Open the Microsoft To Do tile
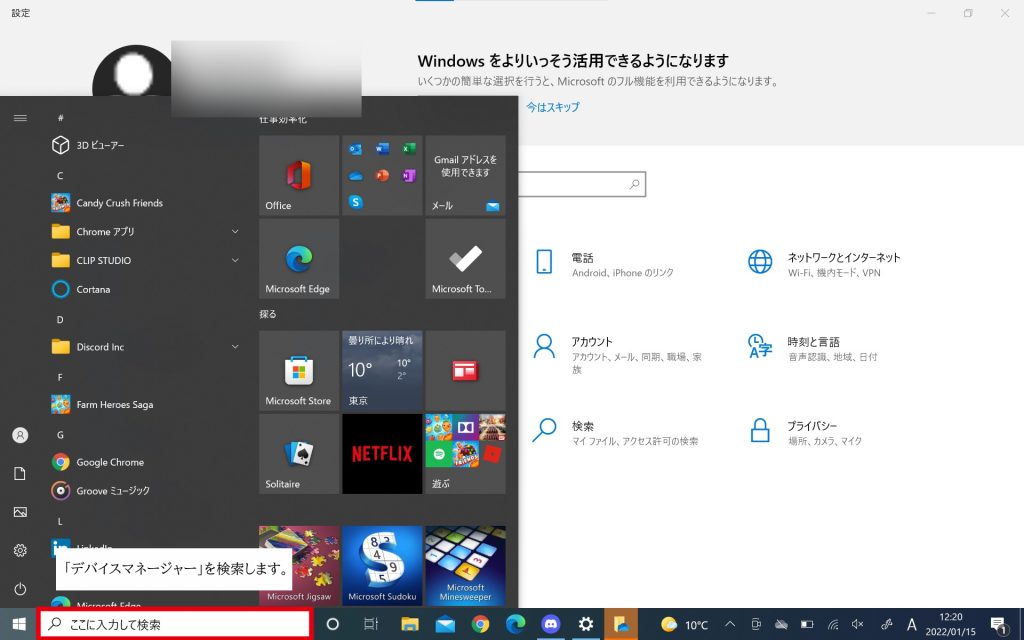This screenshot has width=1024, height=640. point(465,259)
